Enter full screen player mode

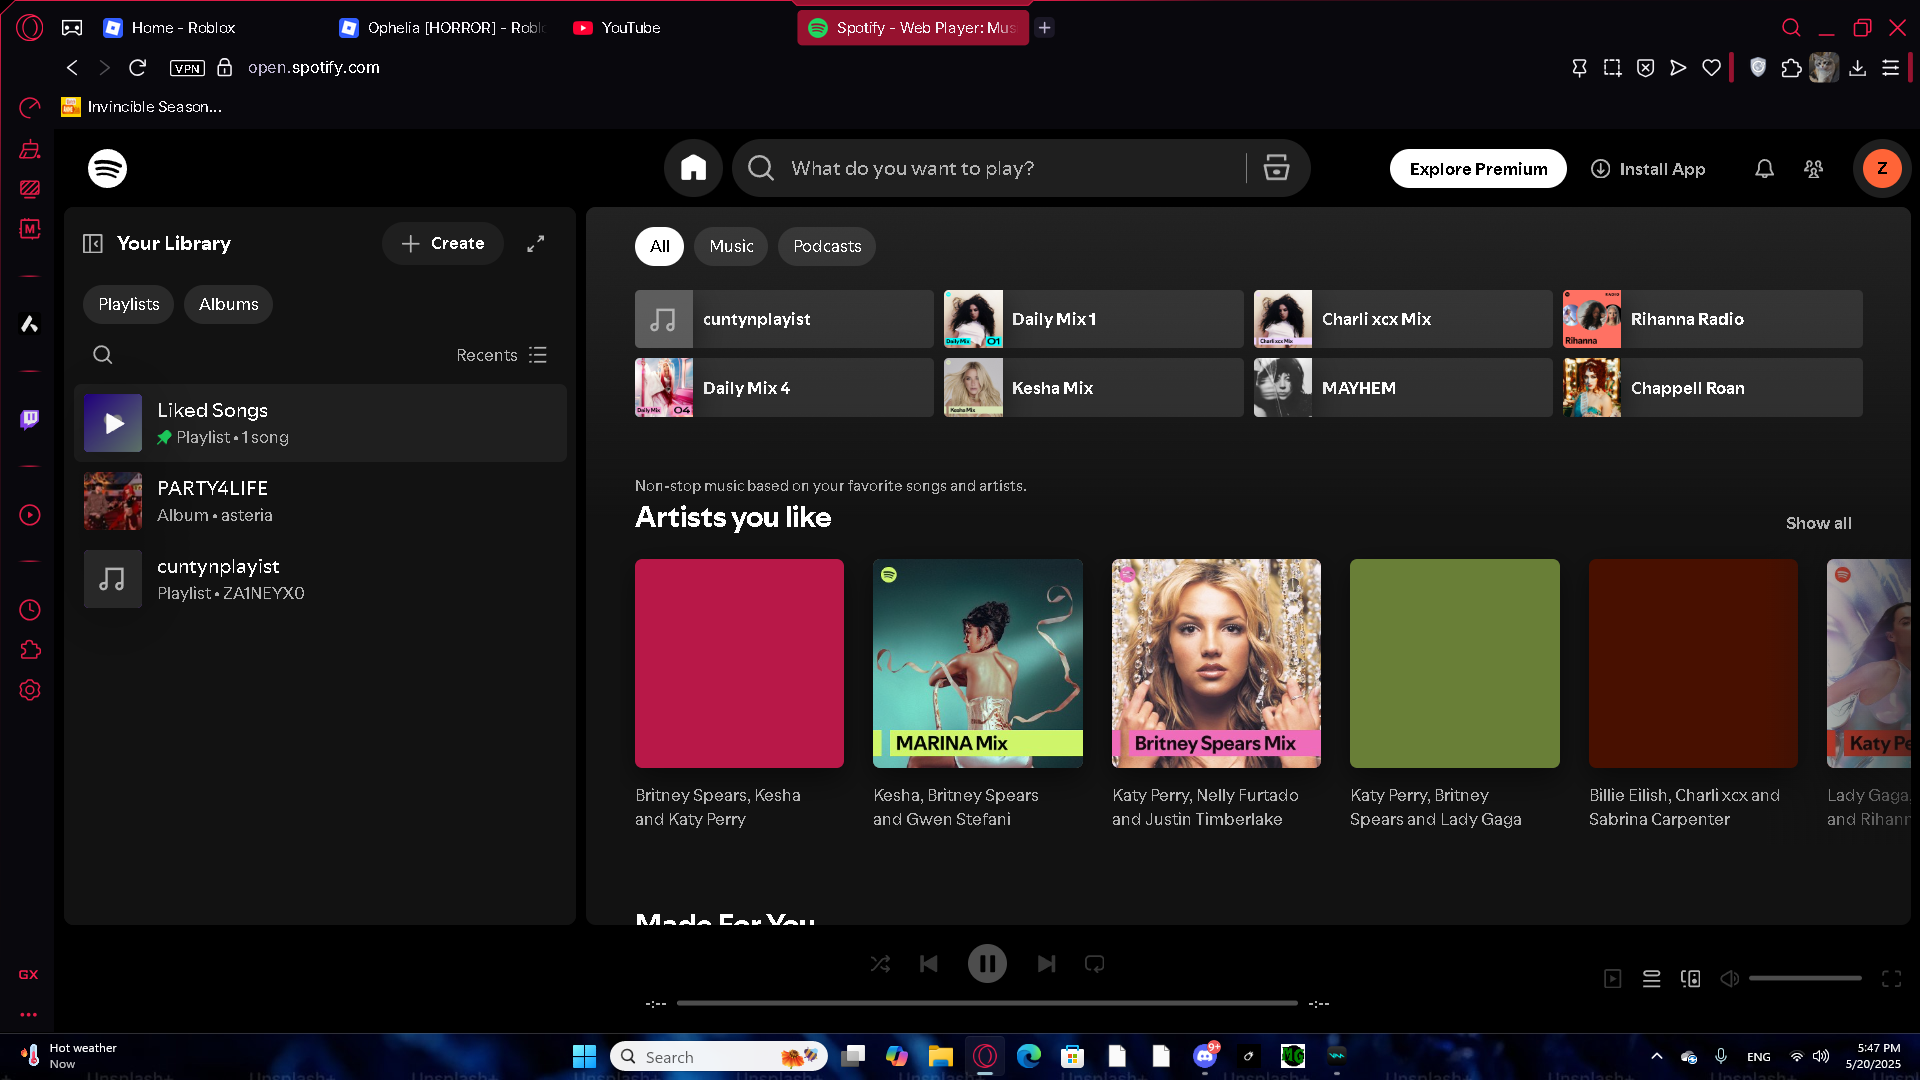coord(1891,979)
